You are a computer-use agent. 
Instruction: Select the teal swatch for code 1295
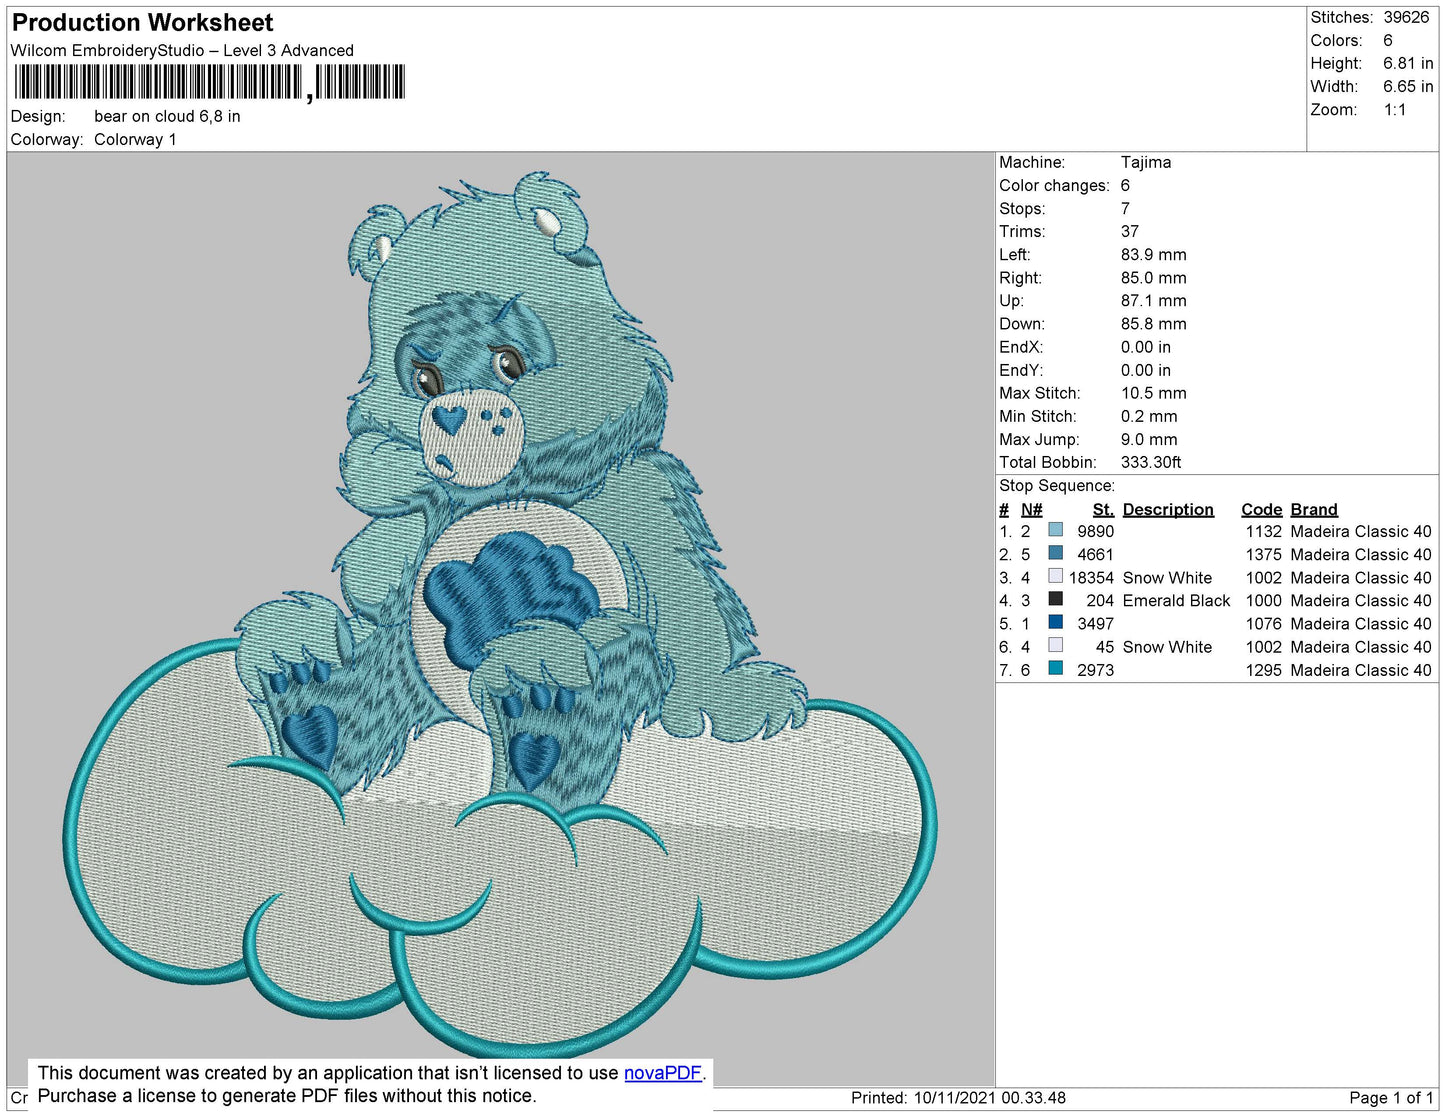(1055, 668)
